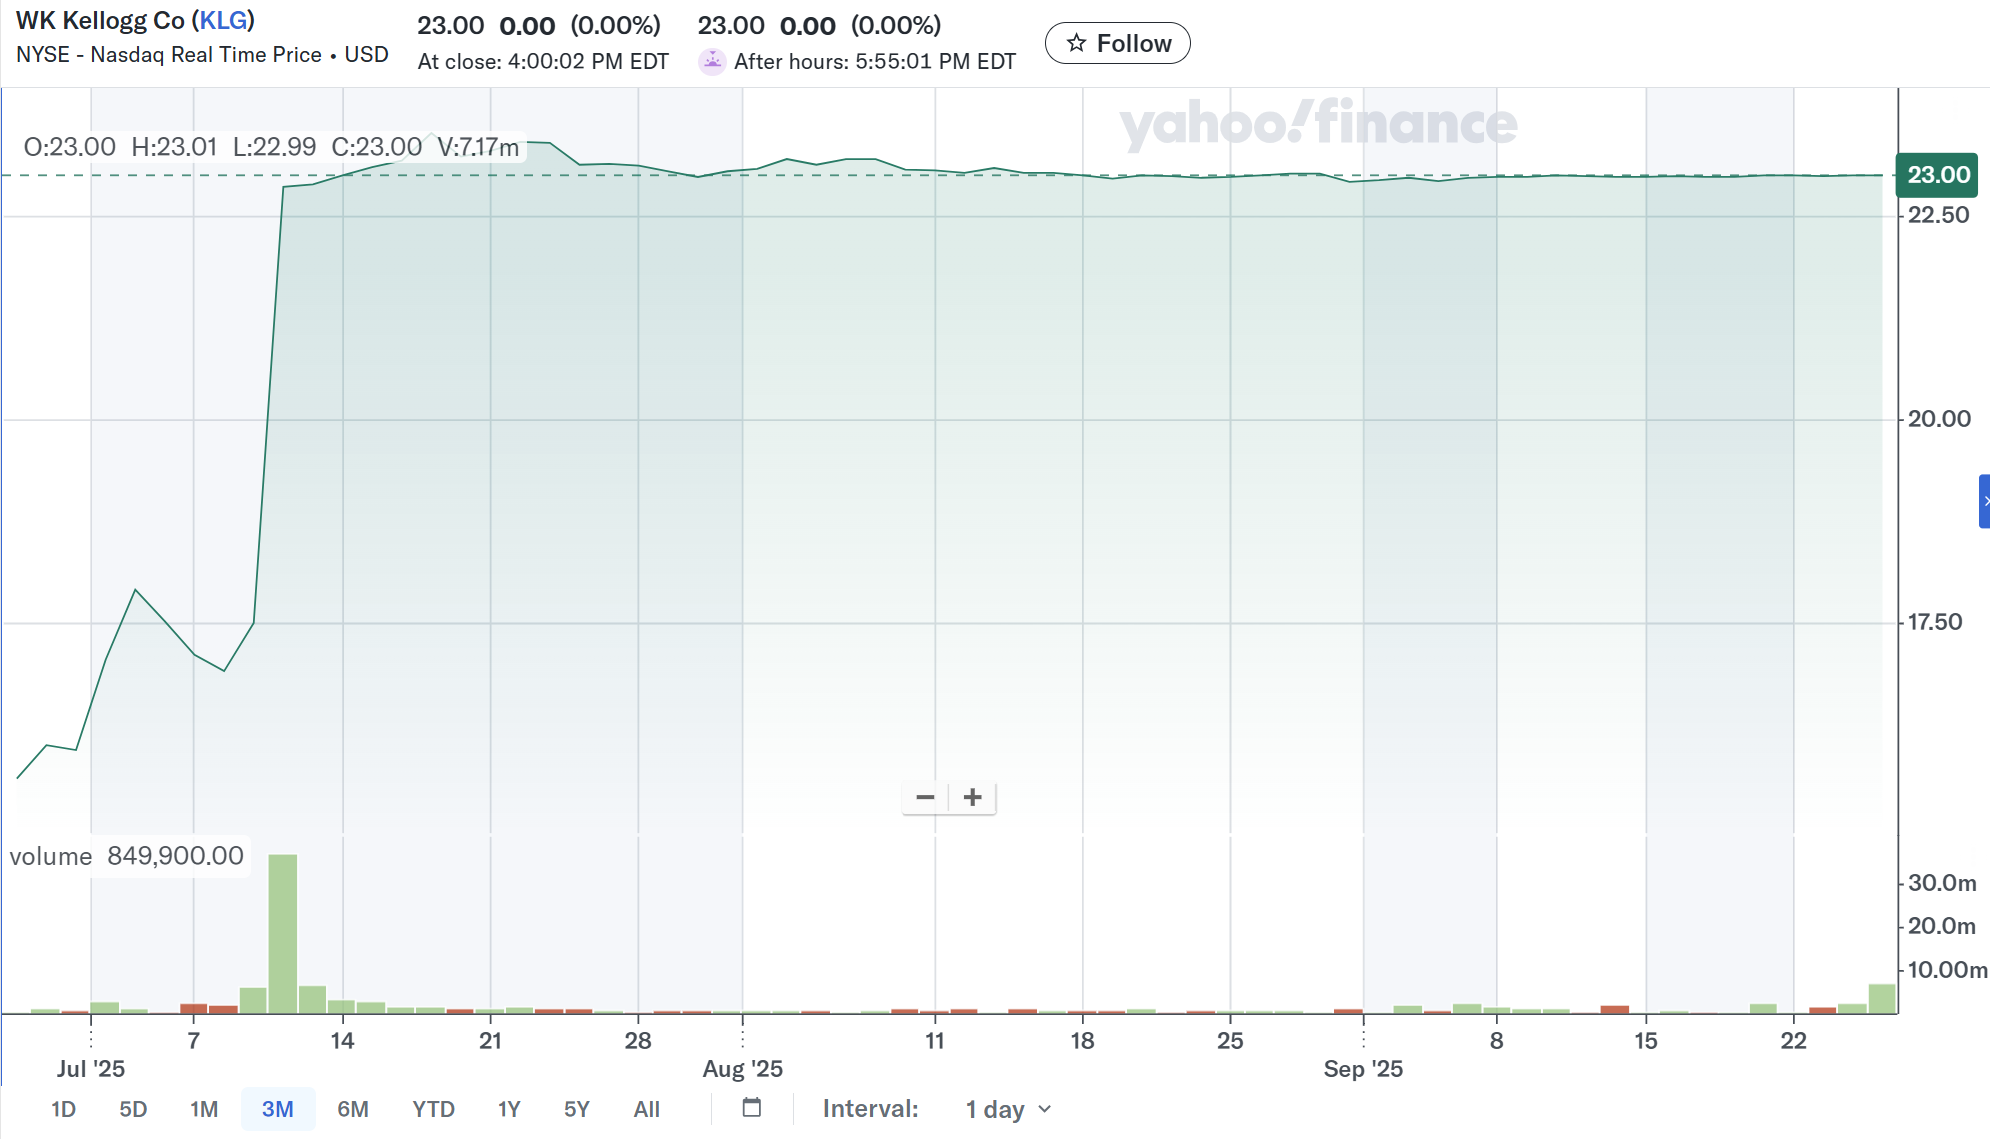Open the 1 day interval dropdown
Screen dimensions: 1990x1139
pyautogui.click(x=1008, y=1109)
